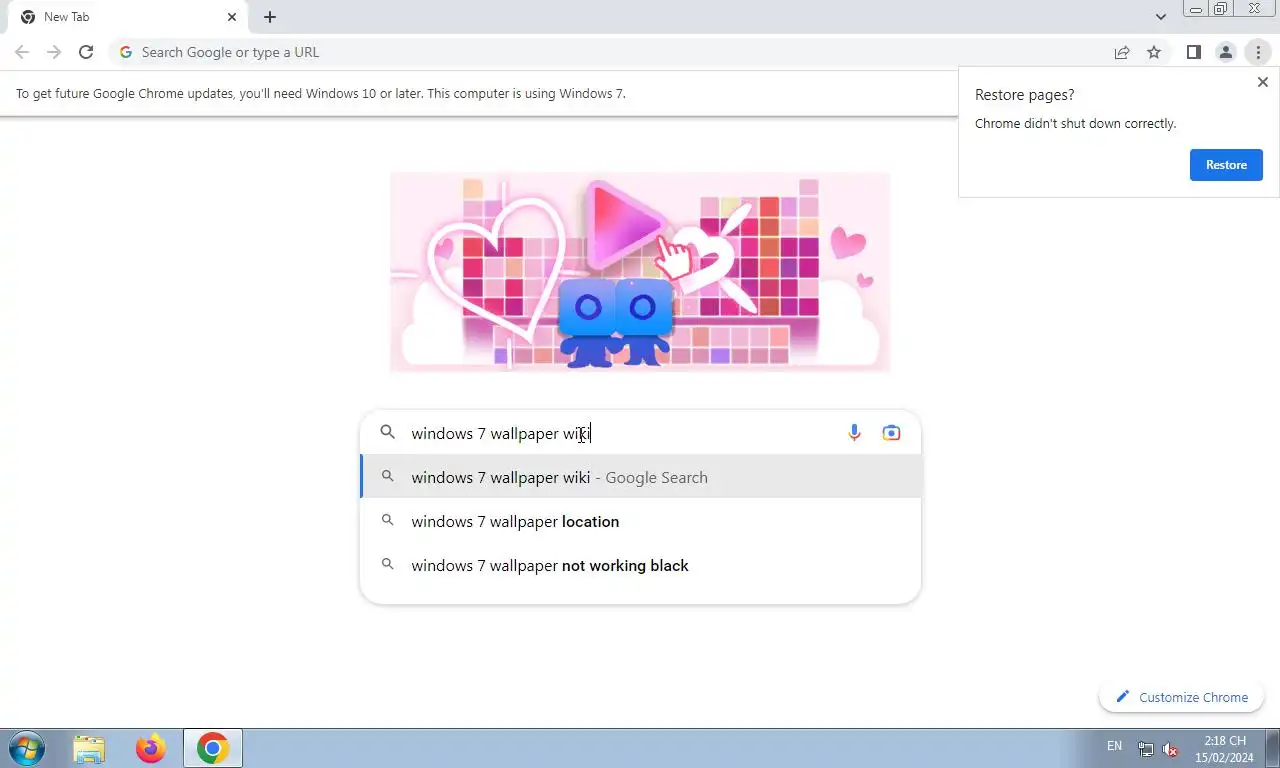Open Chrome three-dot menu
This screenshot has height=768, width=1280.
click(x=1258, y=52)
